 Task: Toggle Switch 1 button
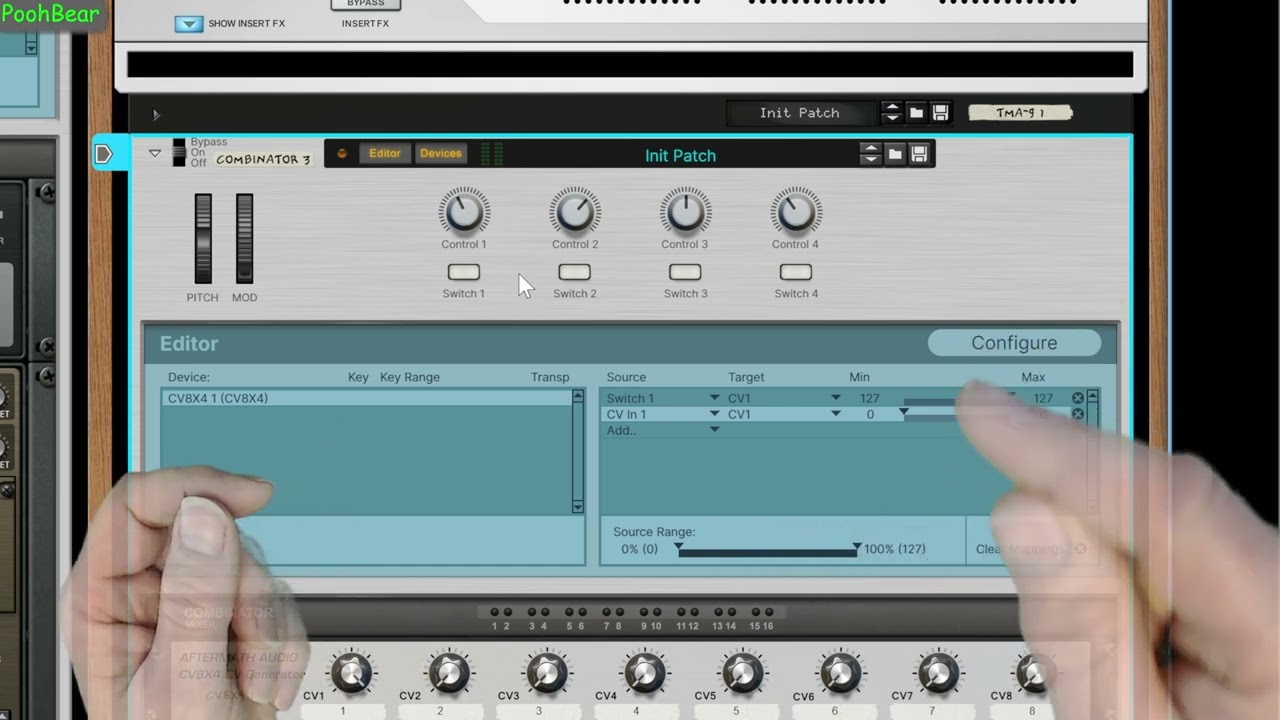[x=463, y=272]
